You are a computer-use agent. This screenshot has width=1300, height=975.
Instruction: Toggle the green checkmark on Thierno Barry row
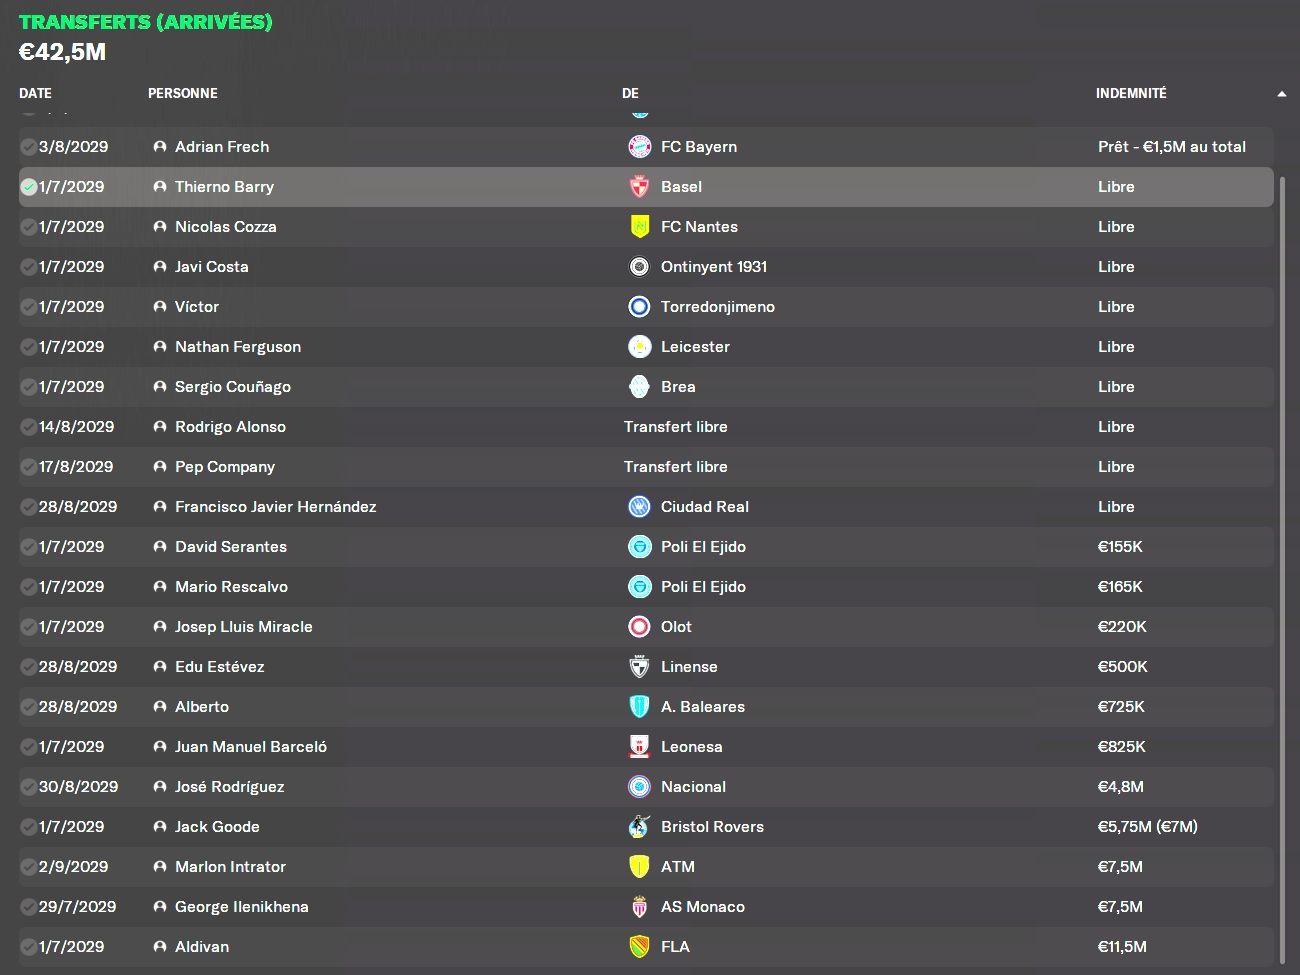coord(29,187)
